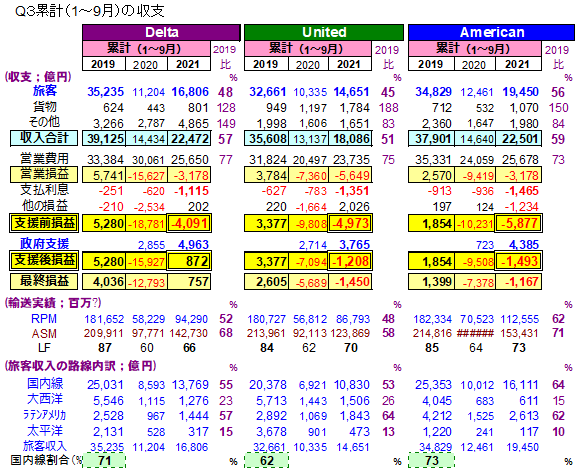Screen dimensions: 583x476
Task: Select United 2021 最終損益 cell -1,450
Action: pos(350,282)
